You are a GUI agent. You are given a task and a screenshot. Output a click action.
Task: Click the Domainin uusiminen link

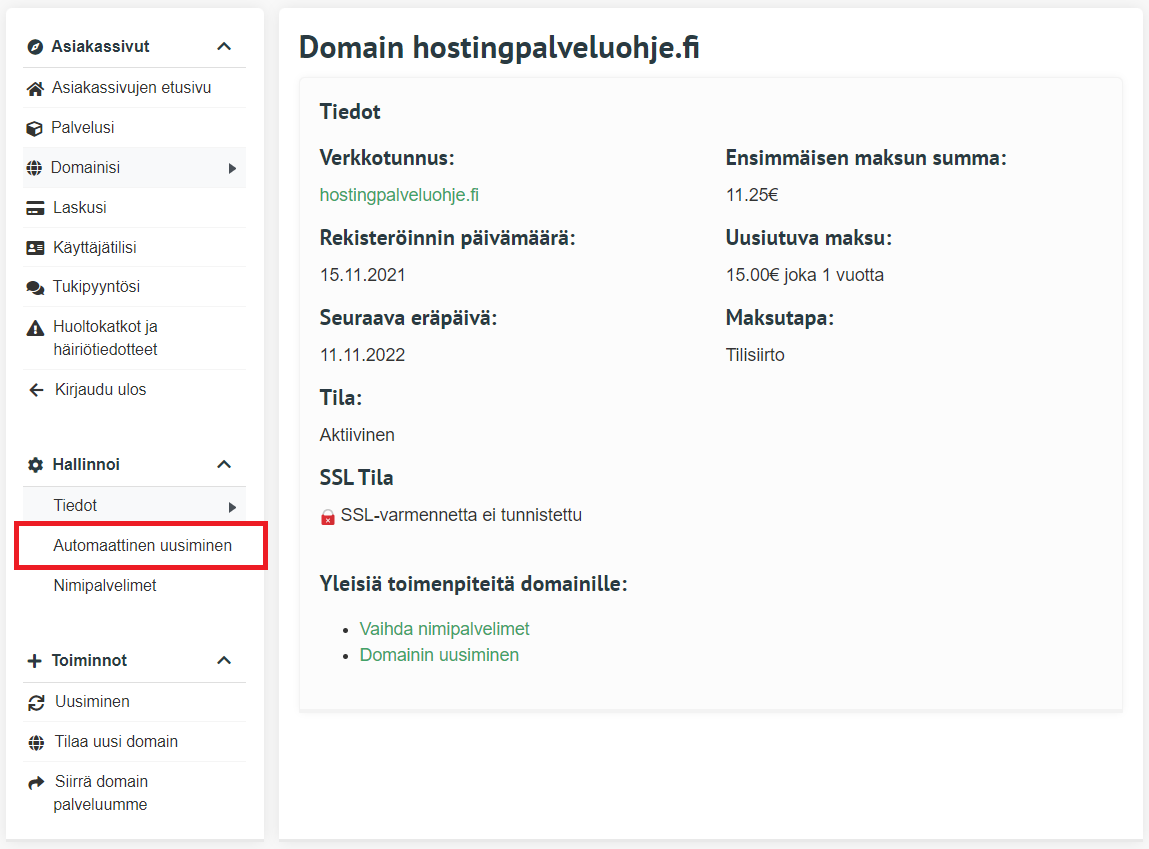439,655
